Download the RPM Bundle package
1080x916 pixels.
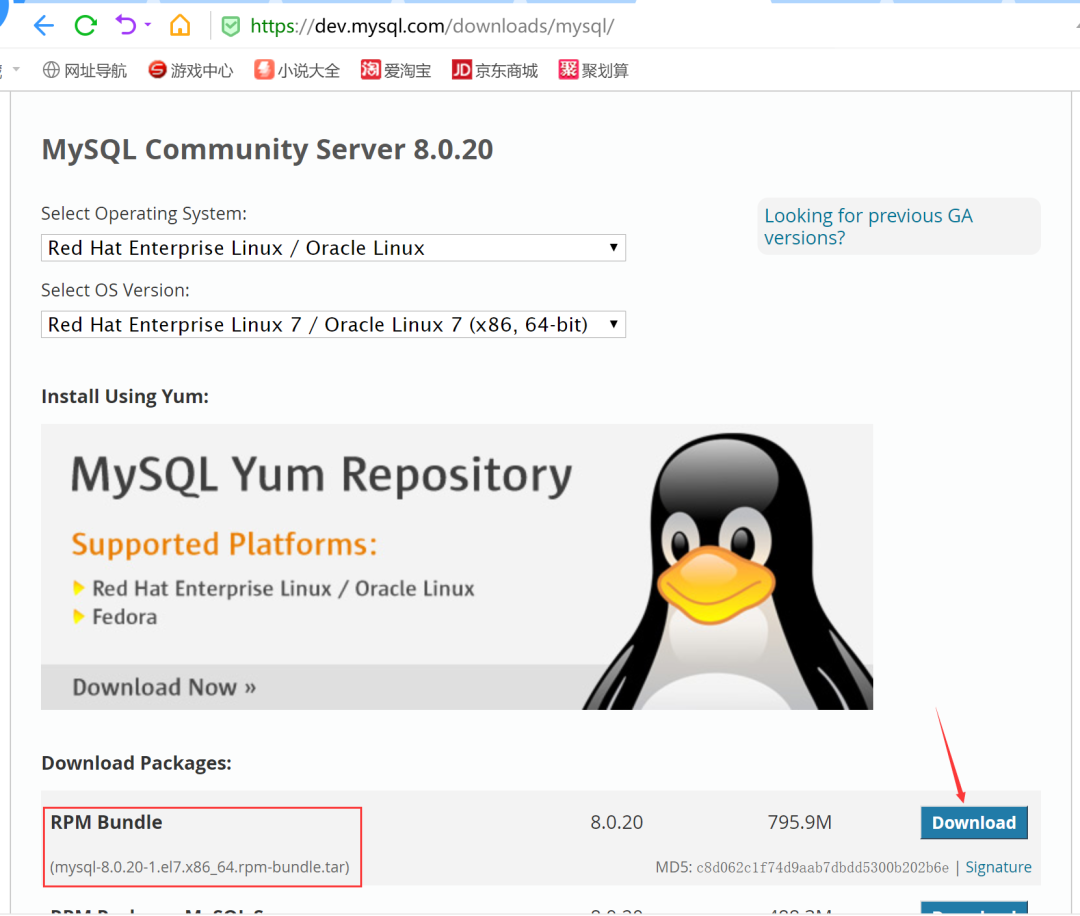point(974,822)
